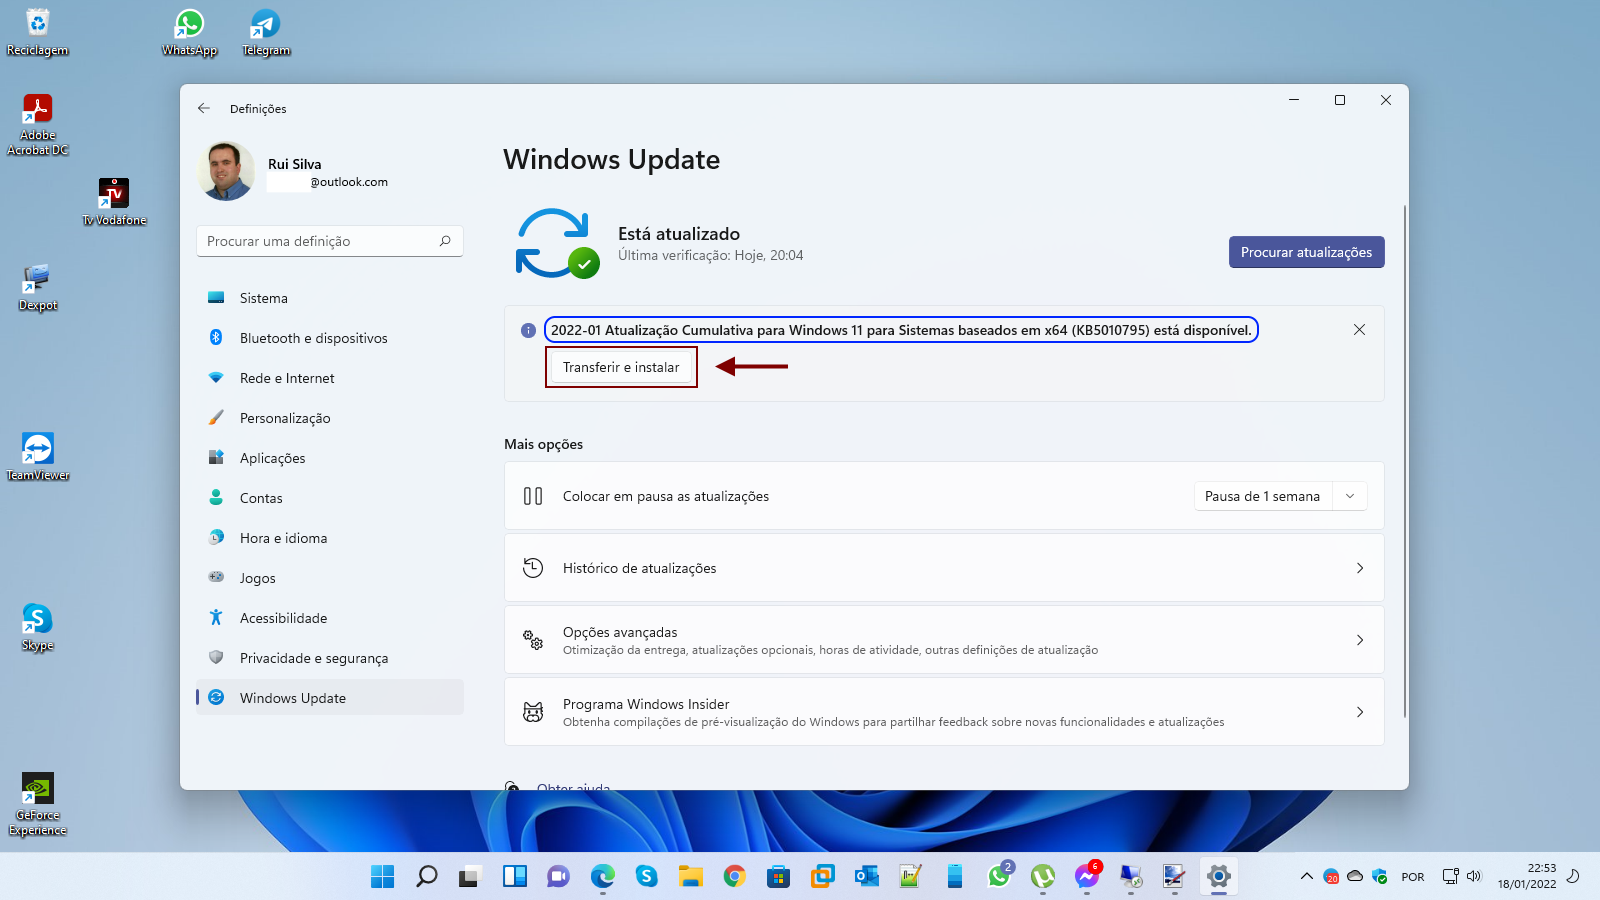
Task: Go to Privacidade e segurança
Action: coord(313,658)
